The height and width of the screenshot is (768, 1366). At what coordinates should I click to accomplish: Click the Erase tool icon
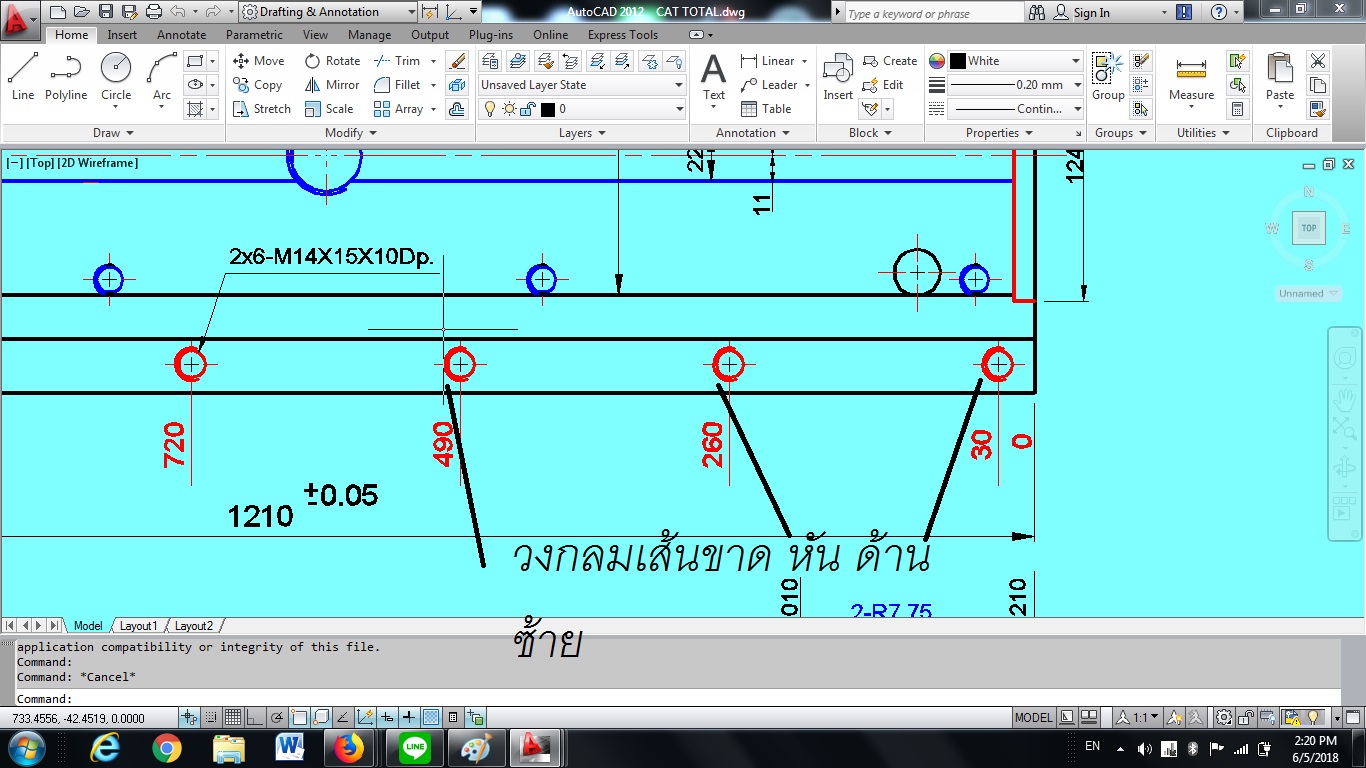tap(457, 61)
